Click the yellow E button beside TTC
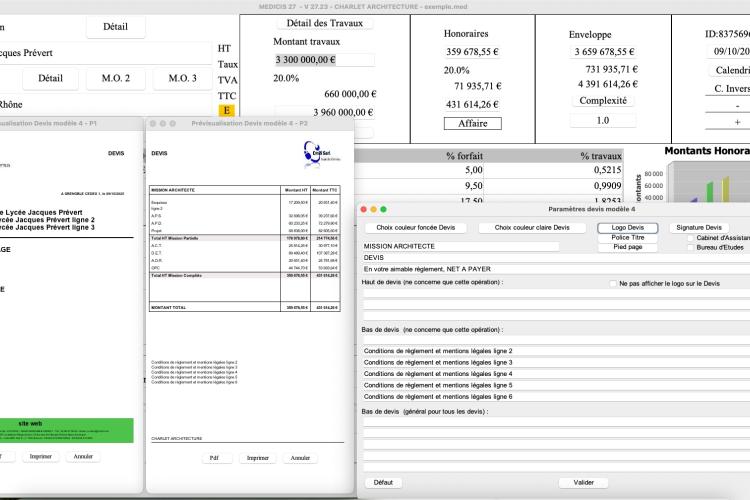Viewport: 750px width, 500px height. 227,111
